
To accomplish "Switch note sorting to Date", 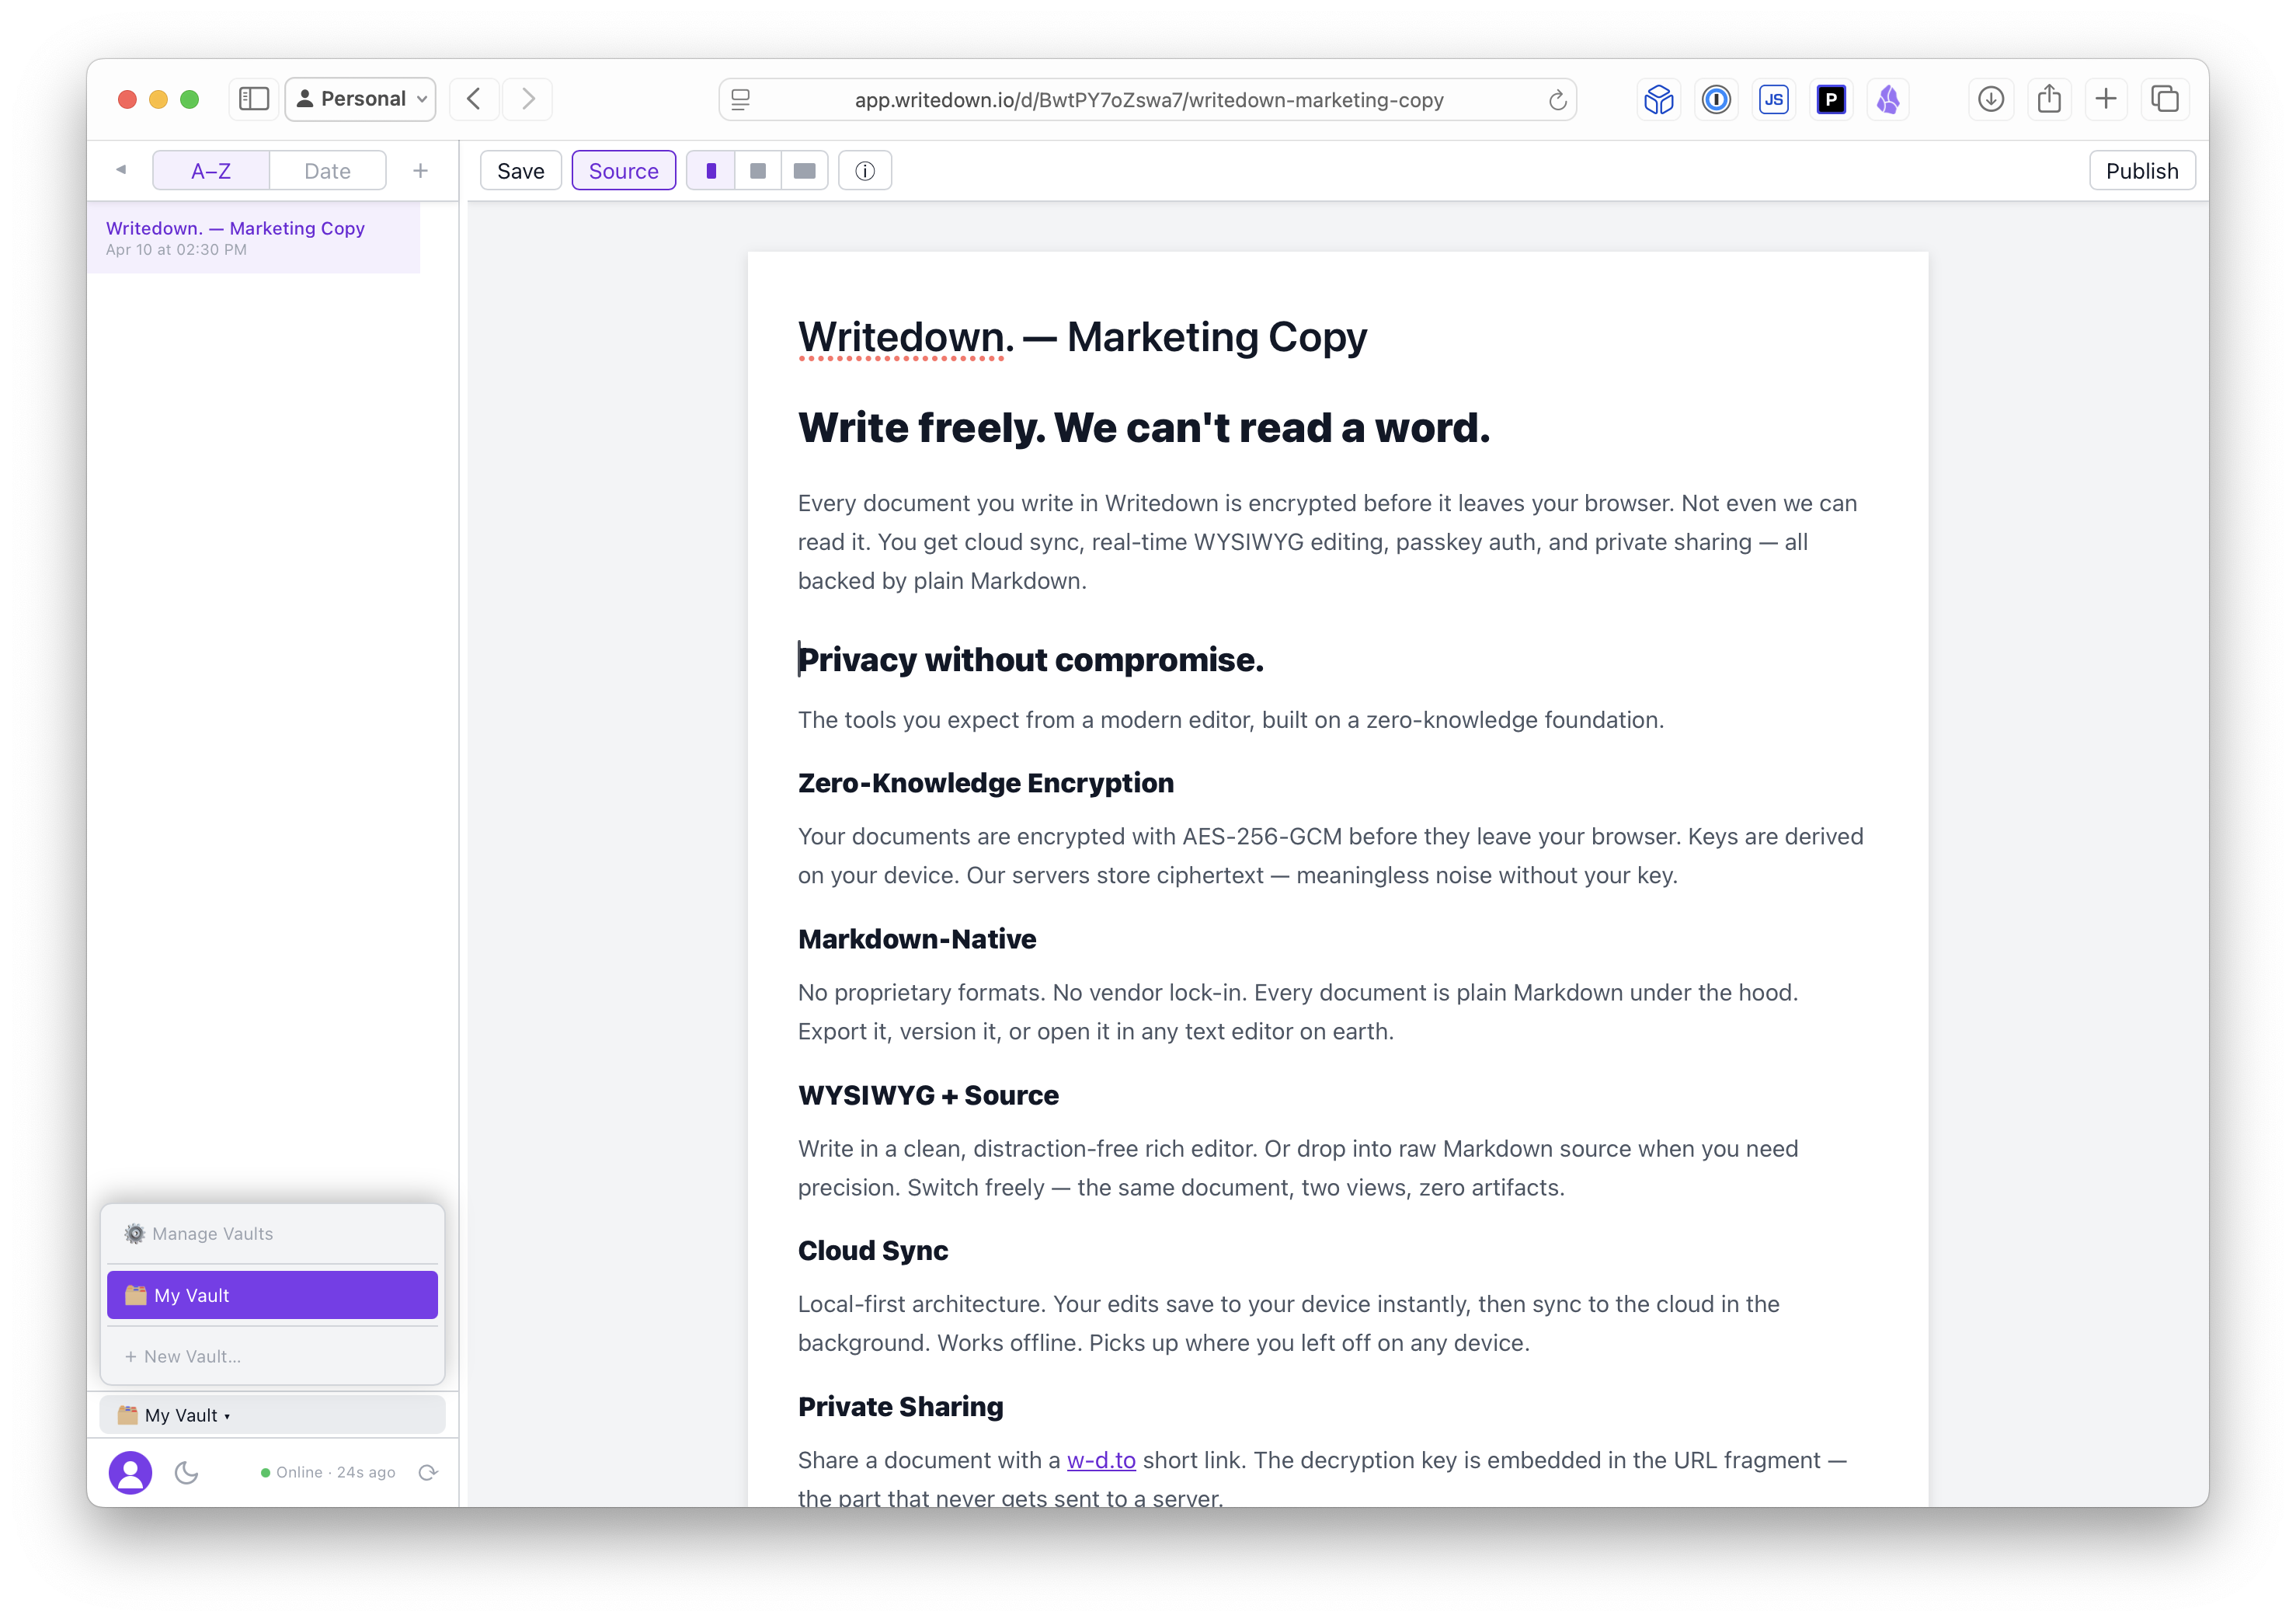I will (x=326, y=170).
